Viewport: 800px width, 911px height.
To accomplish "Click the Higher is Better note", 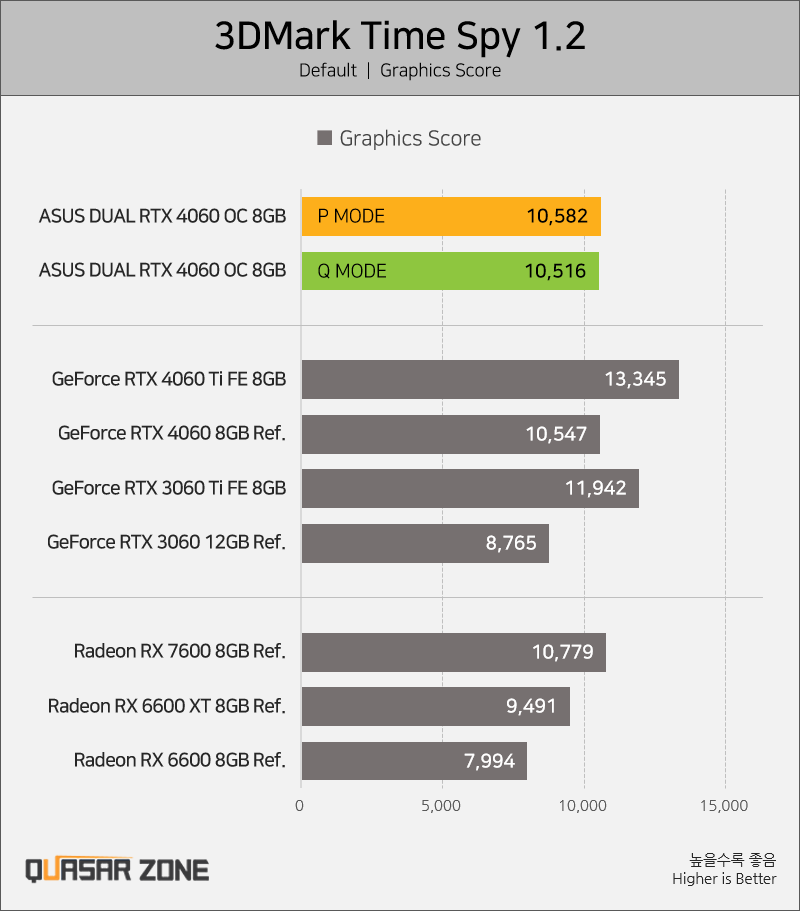I will pyautogui.click(x=724, y=878).
